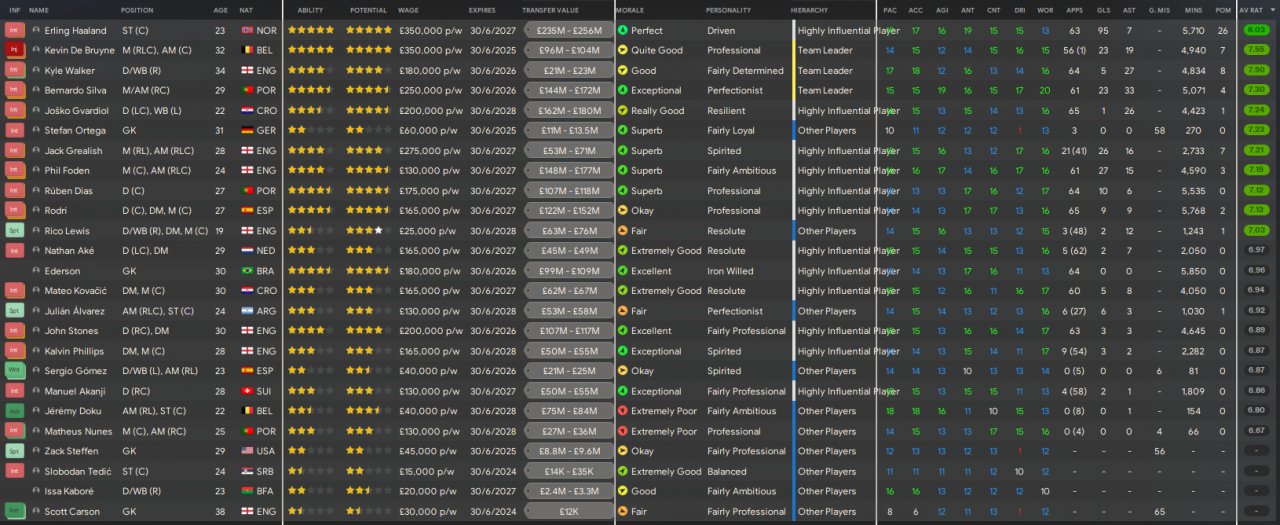Image resolution: width=1280 pixels, height=525 pixels.
Task: Sort by the PERSONALITY column header
Action: pos(728,10)
